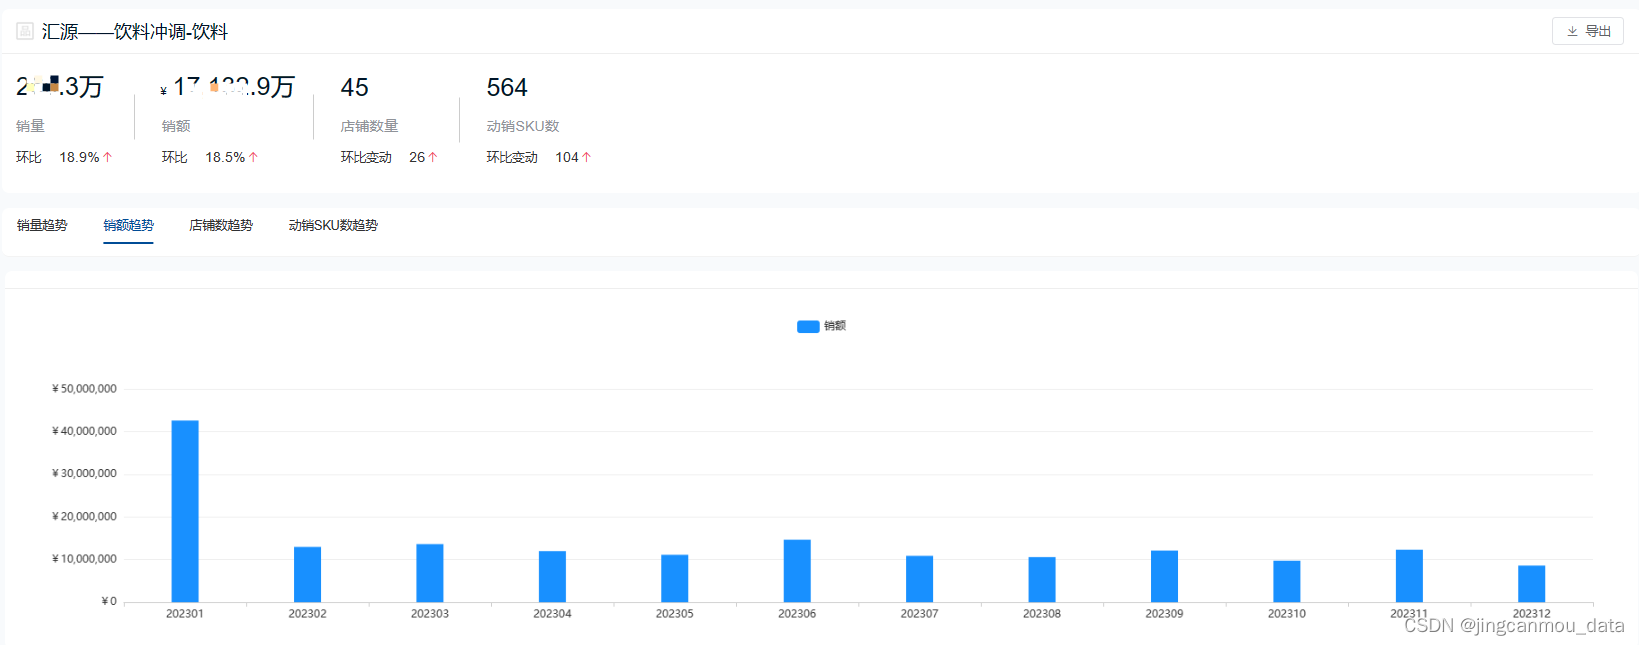Click the 店铺数量 label

(369, 126)
